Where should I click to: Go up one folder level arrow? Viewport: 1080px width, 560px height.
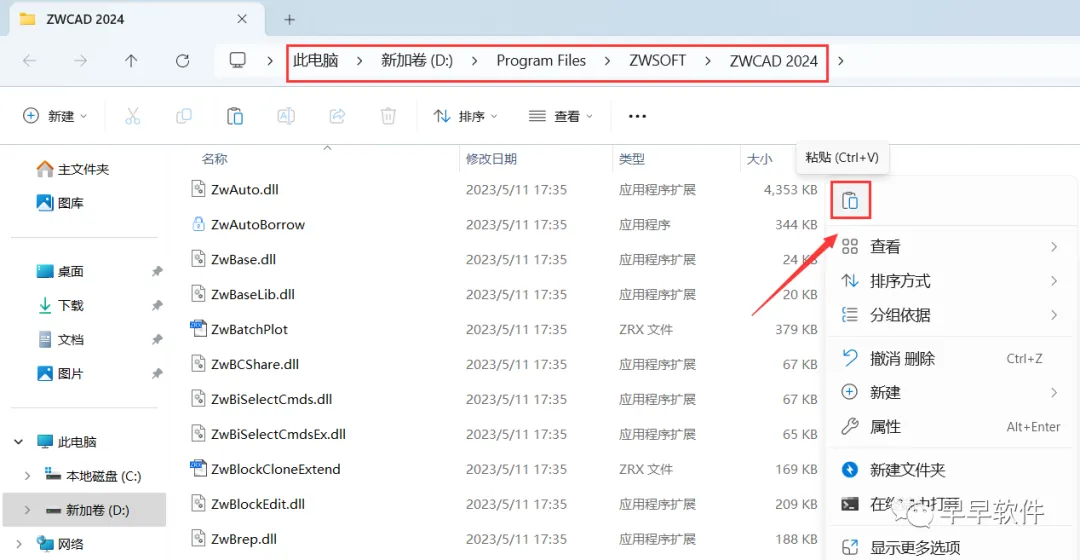(131, 61)
